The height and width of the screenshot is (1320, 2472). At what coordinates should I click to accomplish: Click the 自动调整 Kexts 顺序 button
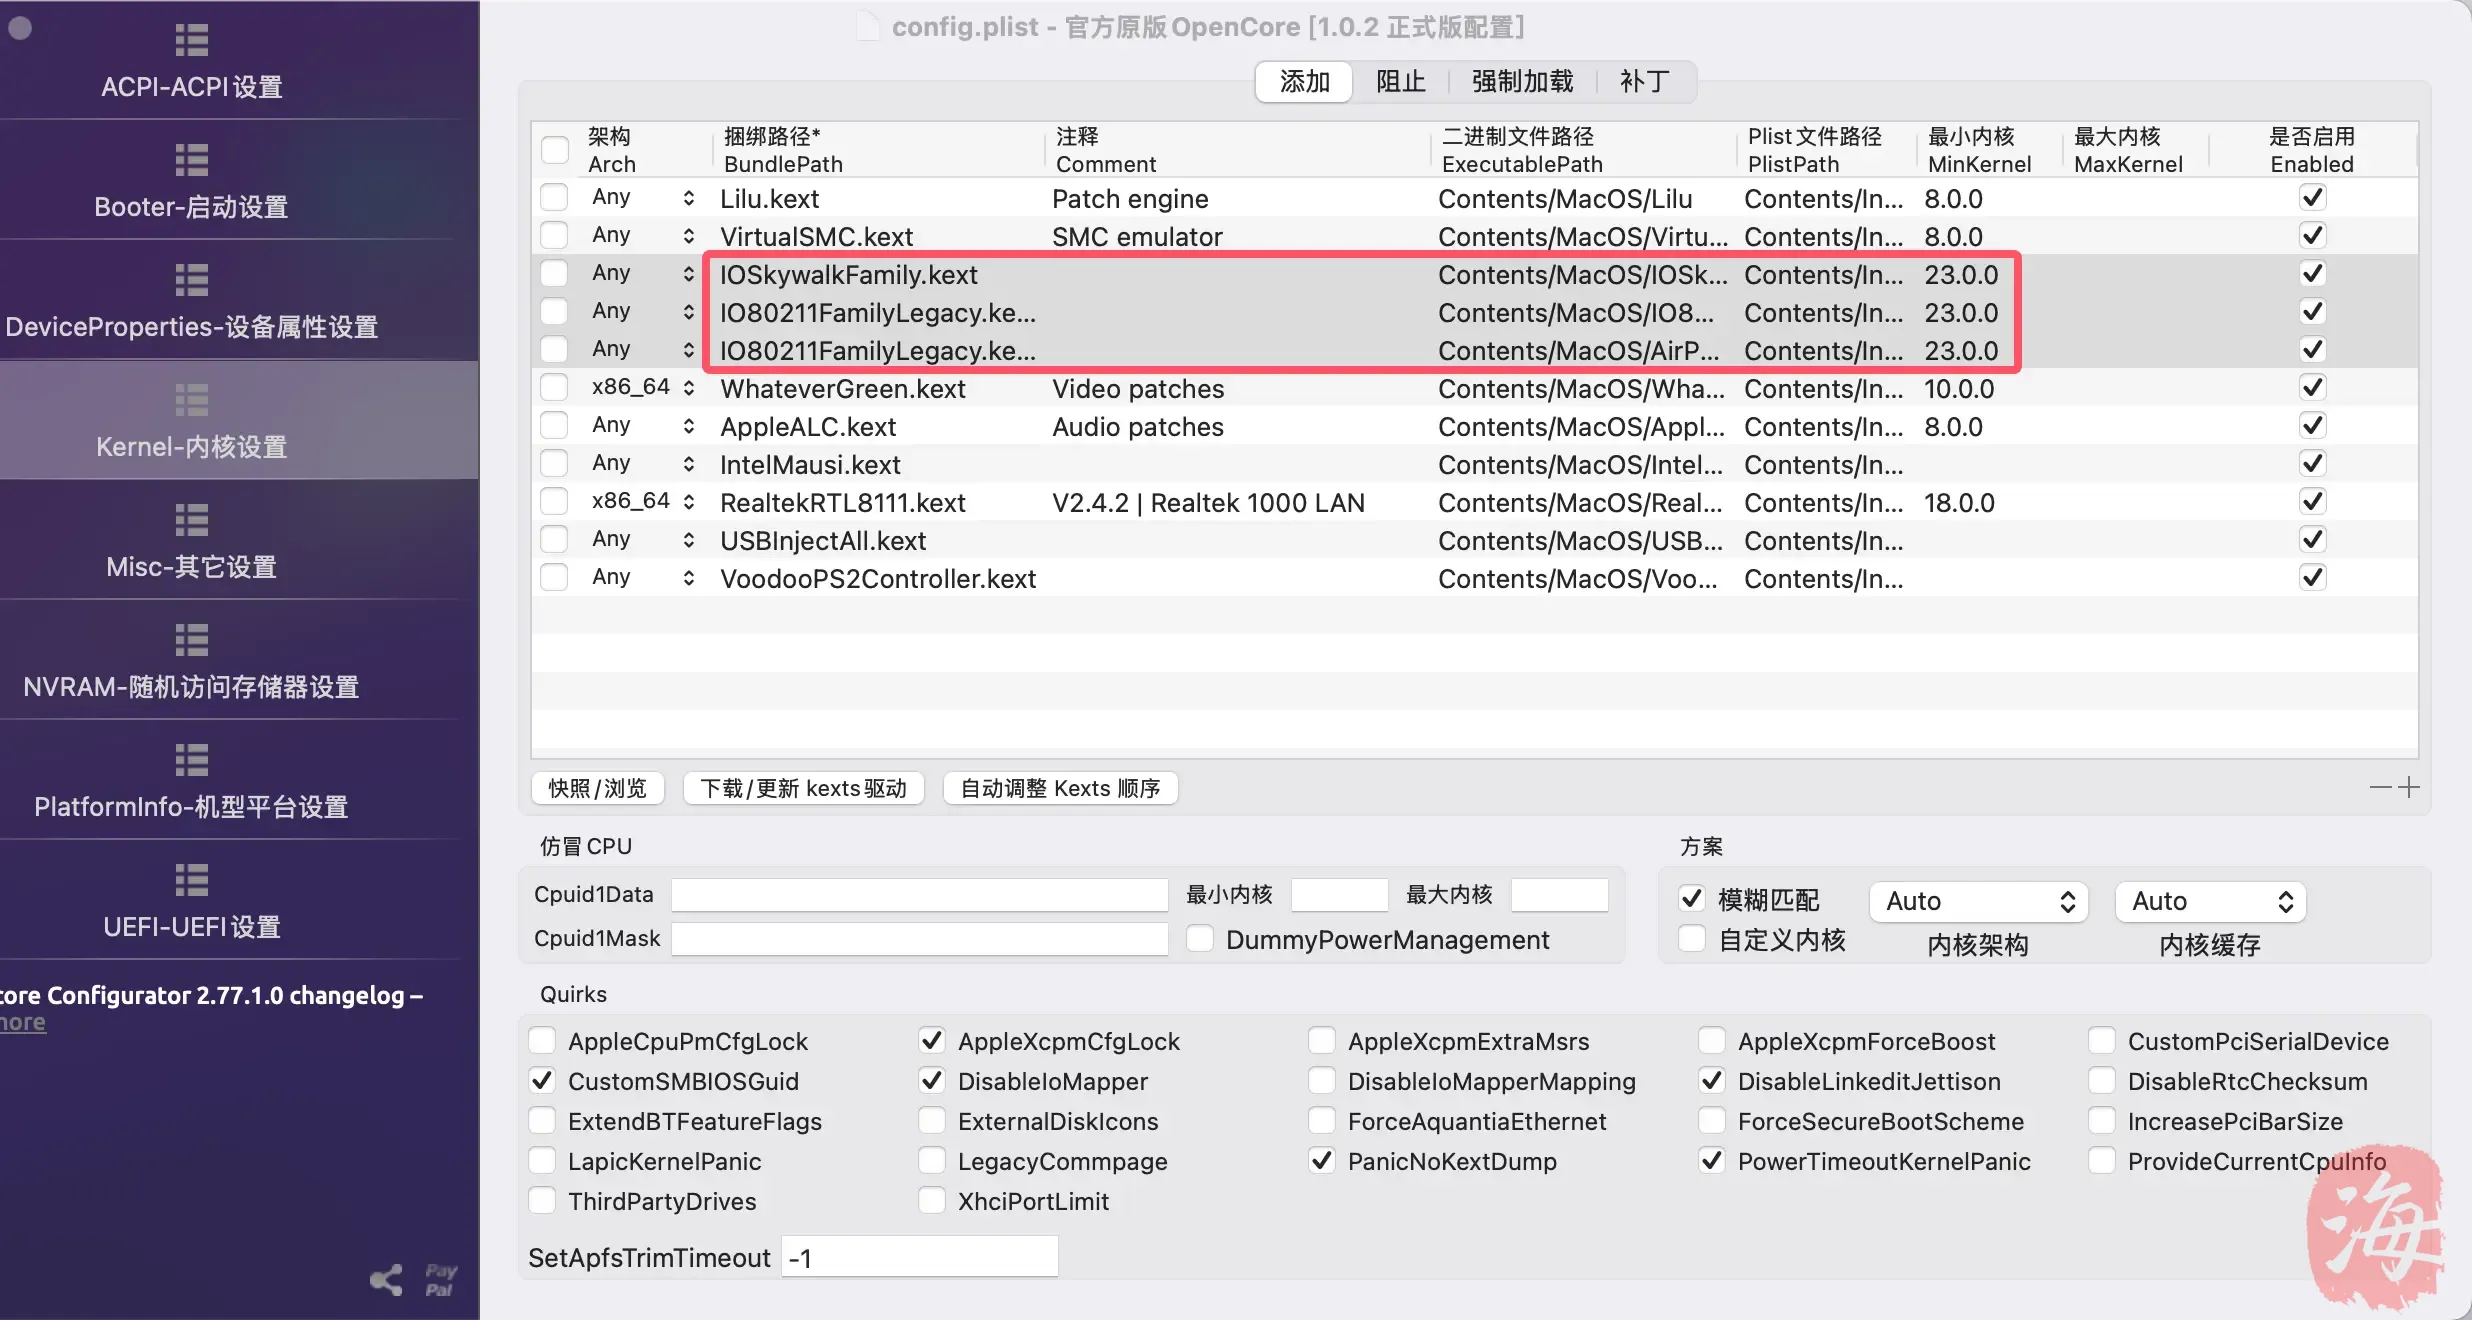[1060, 788]
